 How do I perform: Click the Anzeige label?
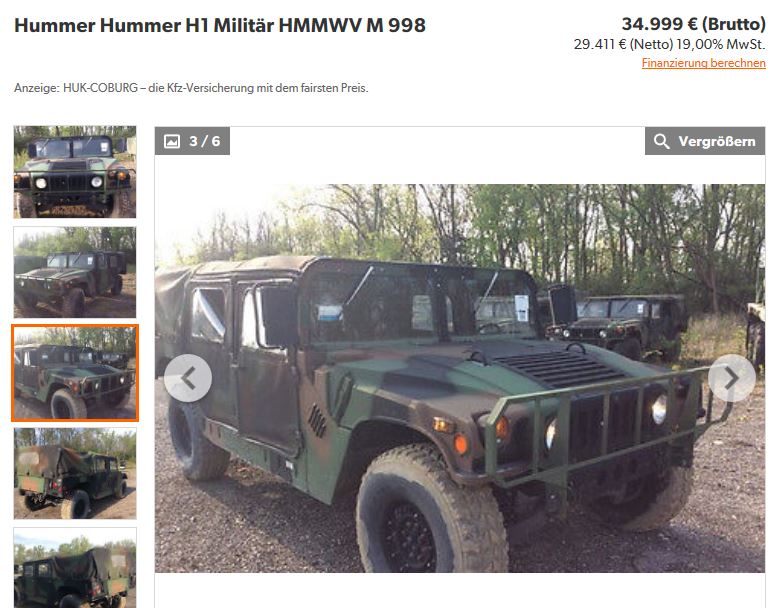(37, 88)
